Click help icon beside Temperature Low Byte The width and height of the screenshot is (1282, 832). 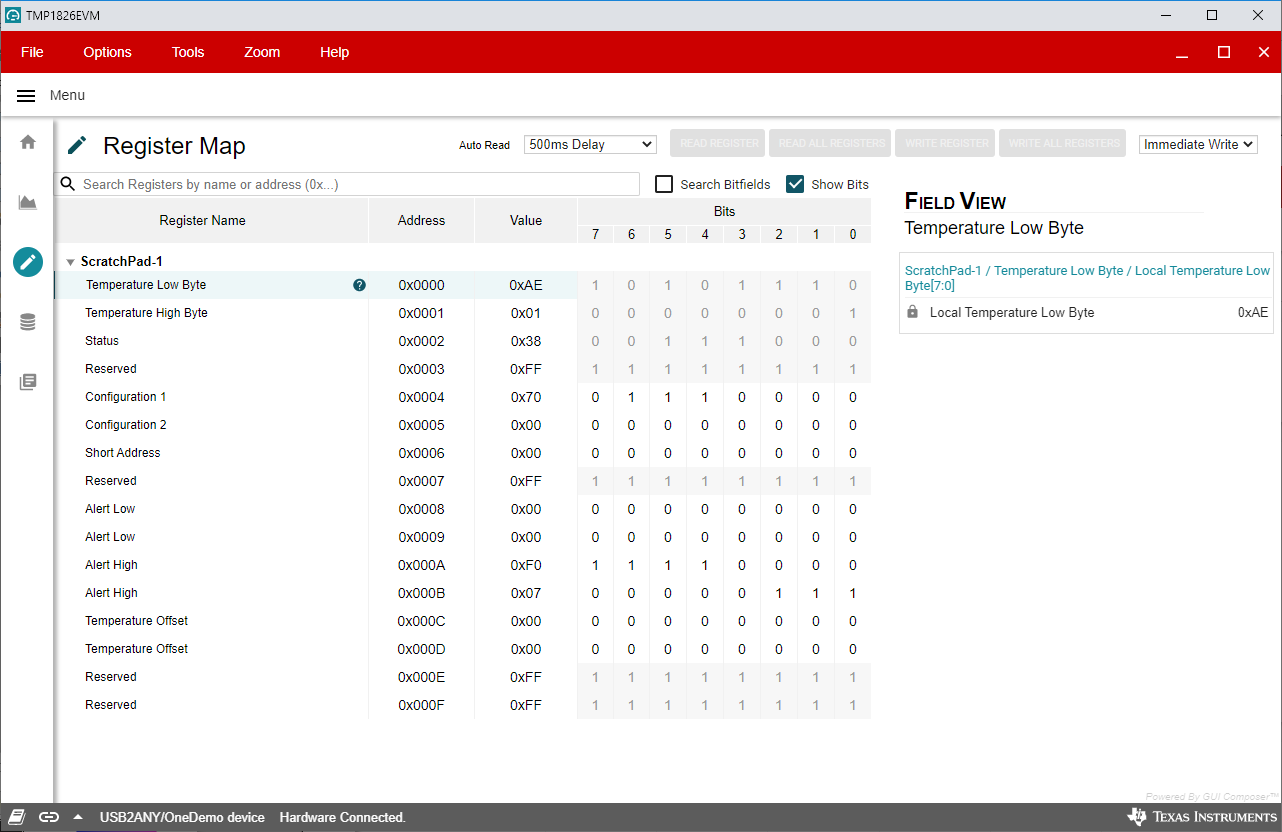coord(360,285)
